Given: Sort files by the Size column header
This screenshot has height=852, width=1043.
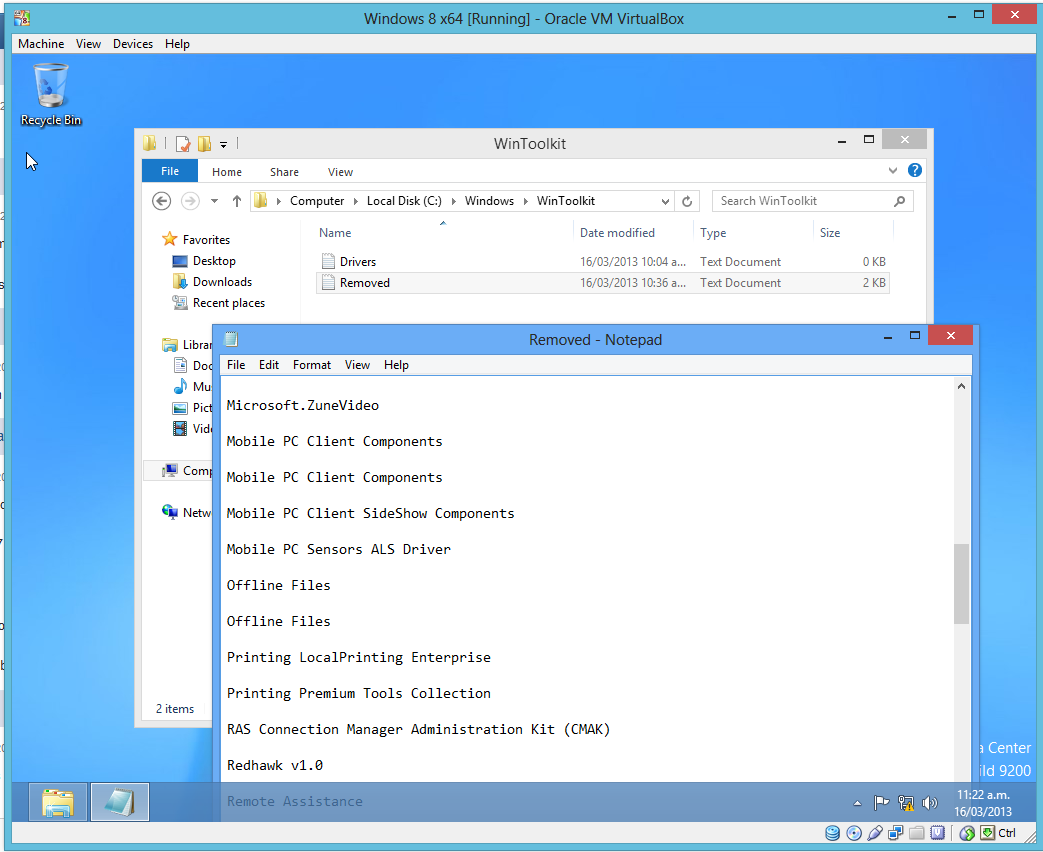Looking at the screenshot, I should click(829, 233).
